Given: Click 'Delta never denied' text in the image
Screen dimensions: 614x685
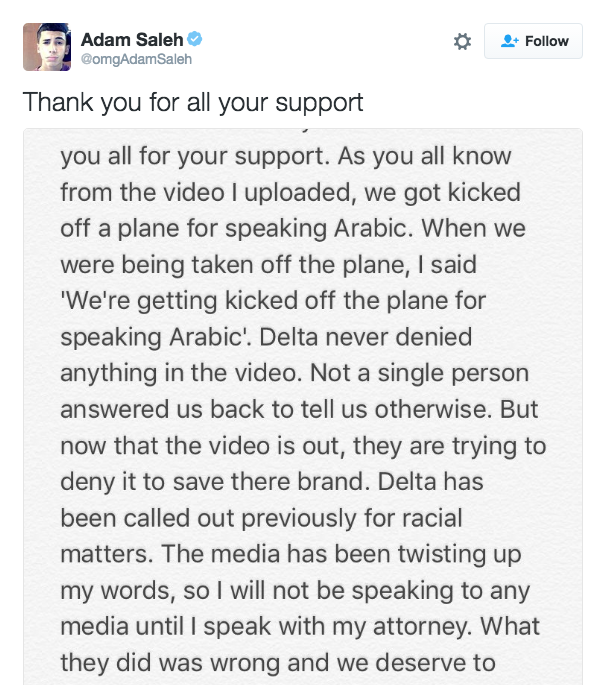Looking at the screenshot, I should pyautogui.click(x=365, y=337).
